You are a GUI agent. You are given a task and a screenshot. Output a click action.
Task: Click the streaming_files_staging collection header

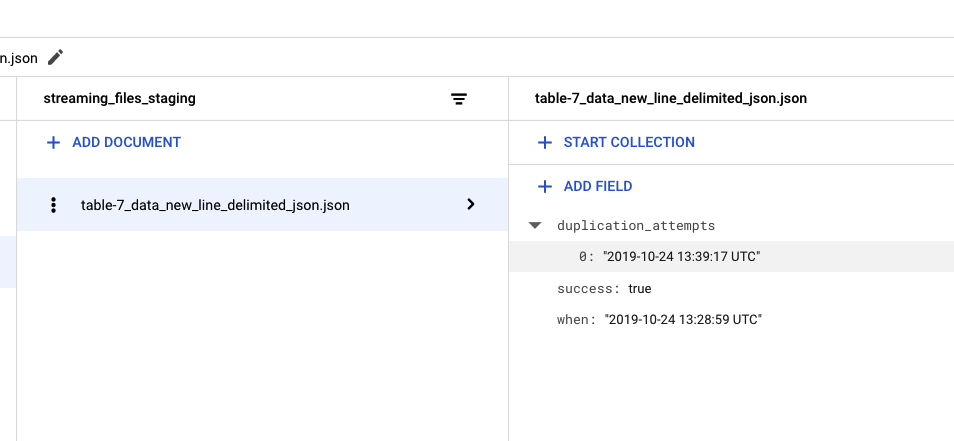click(x=119, y=98)
